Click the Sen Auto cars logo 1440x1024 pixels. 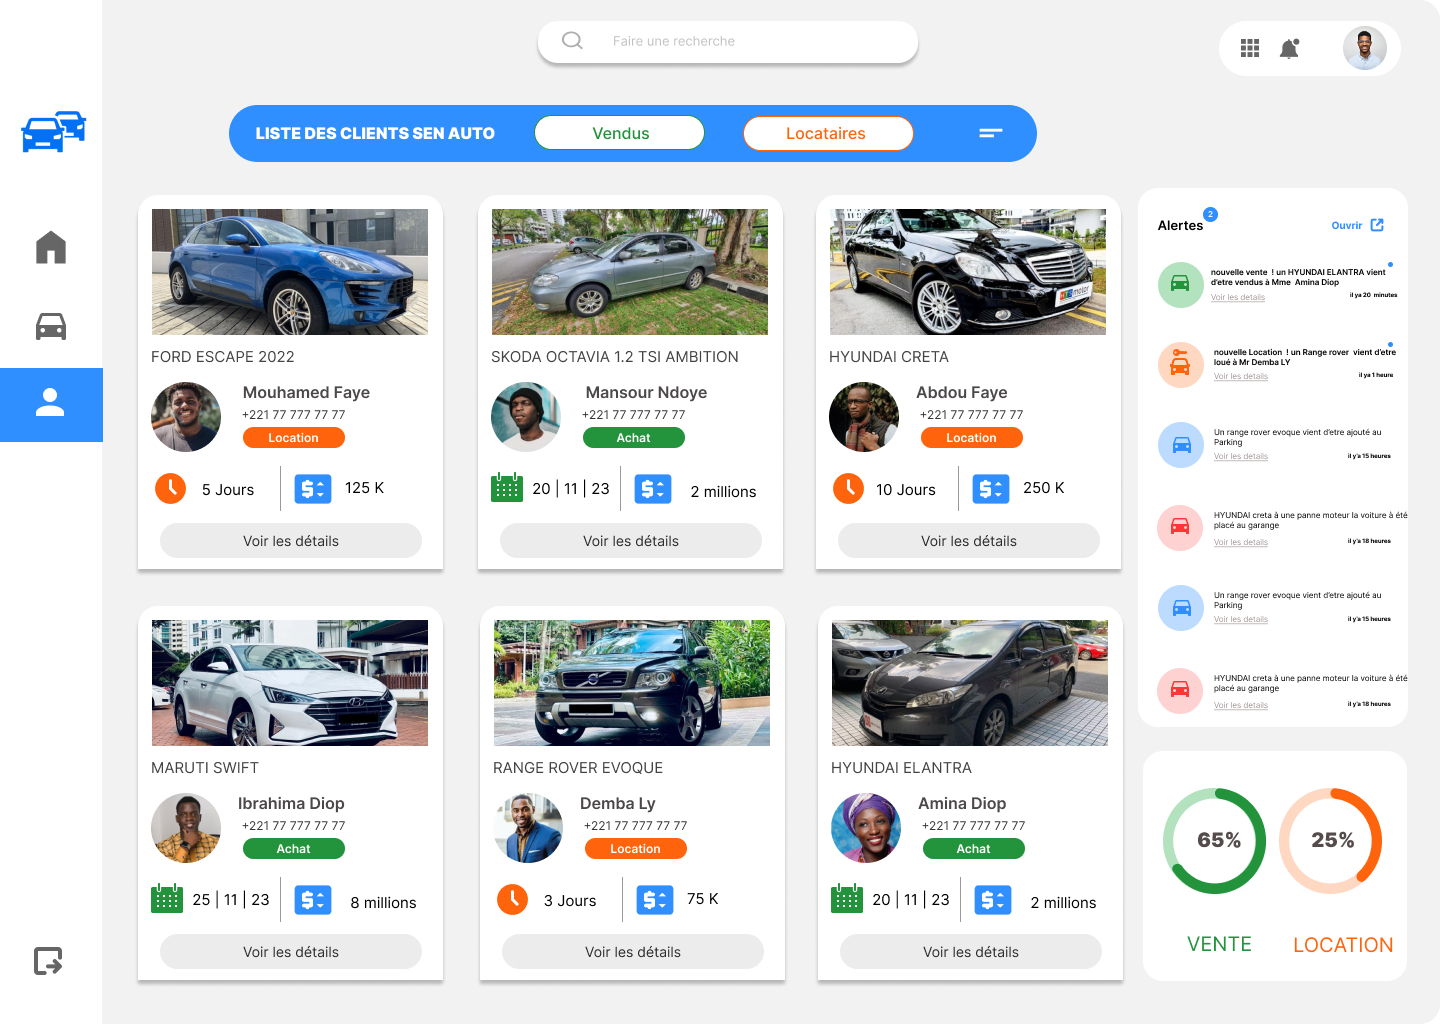[54, 131]
